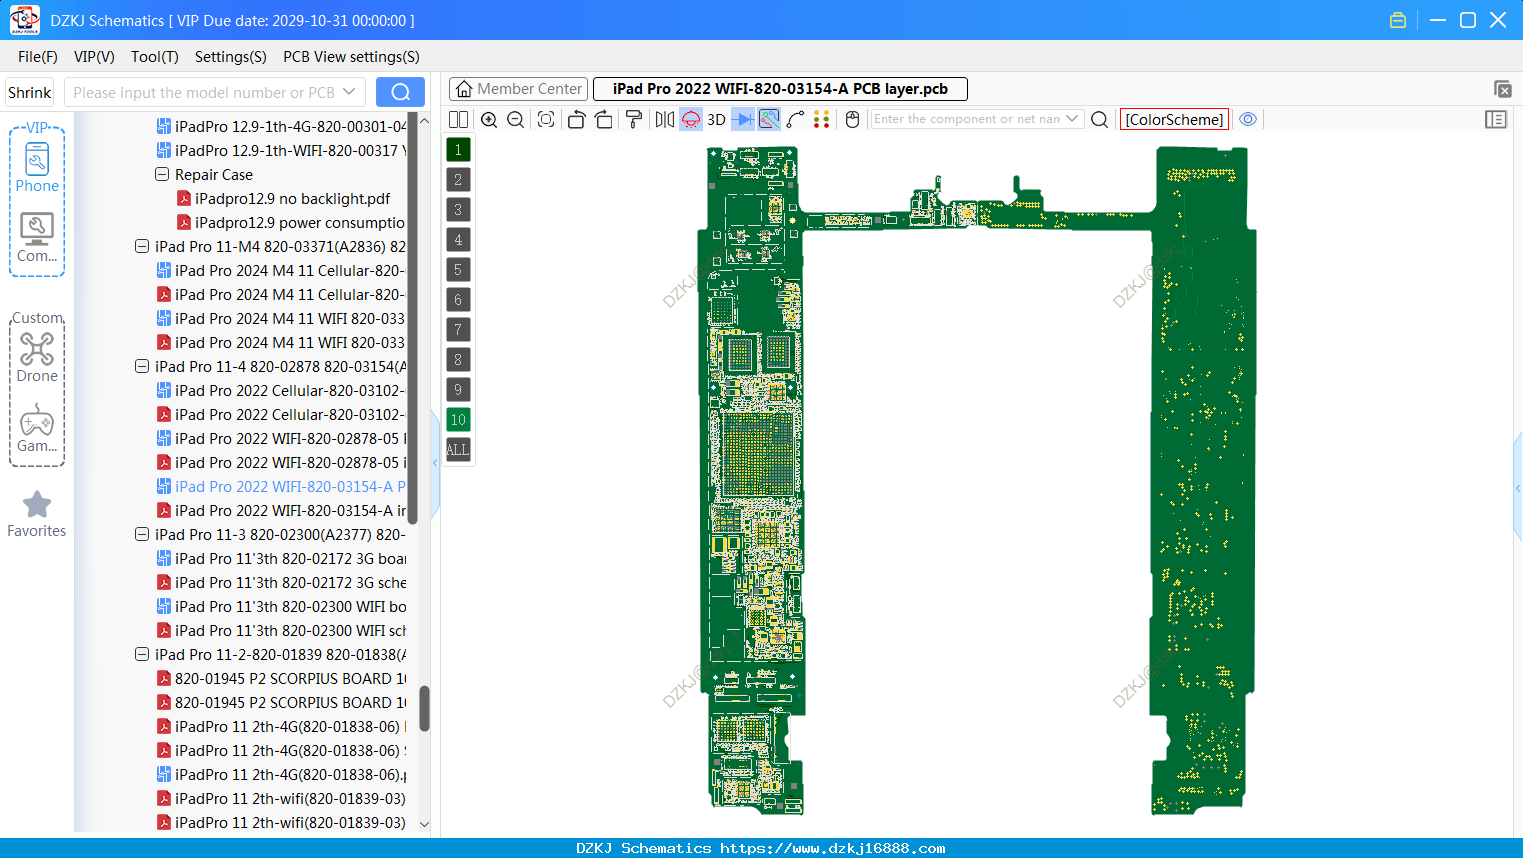The image size is (1523, 858).
Task: Open the ColorScheme settings
Action: 1174,119
